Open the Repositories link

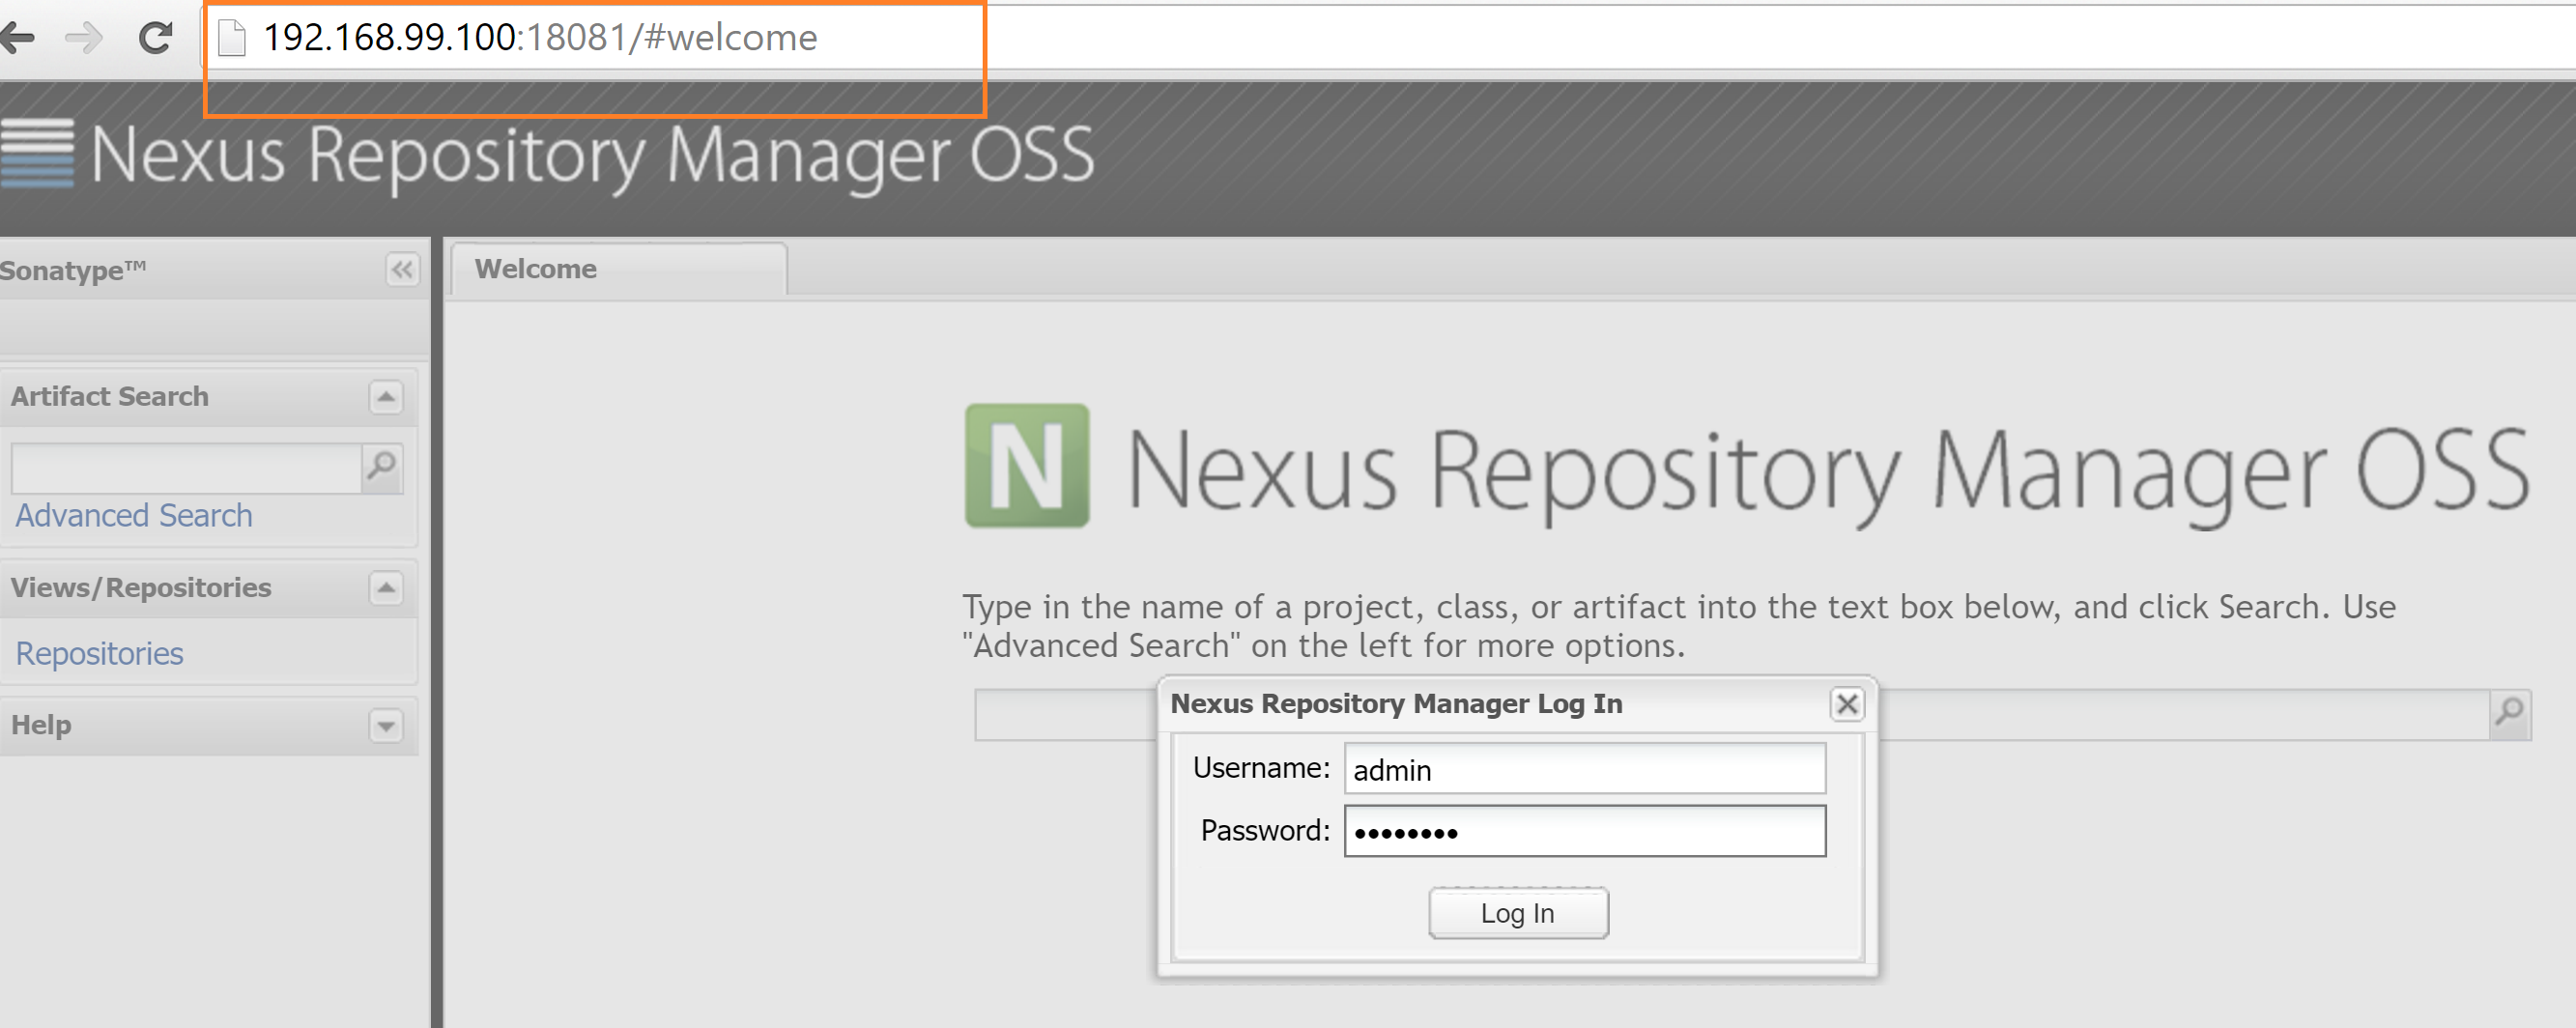click(100, 654)
